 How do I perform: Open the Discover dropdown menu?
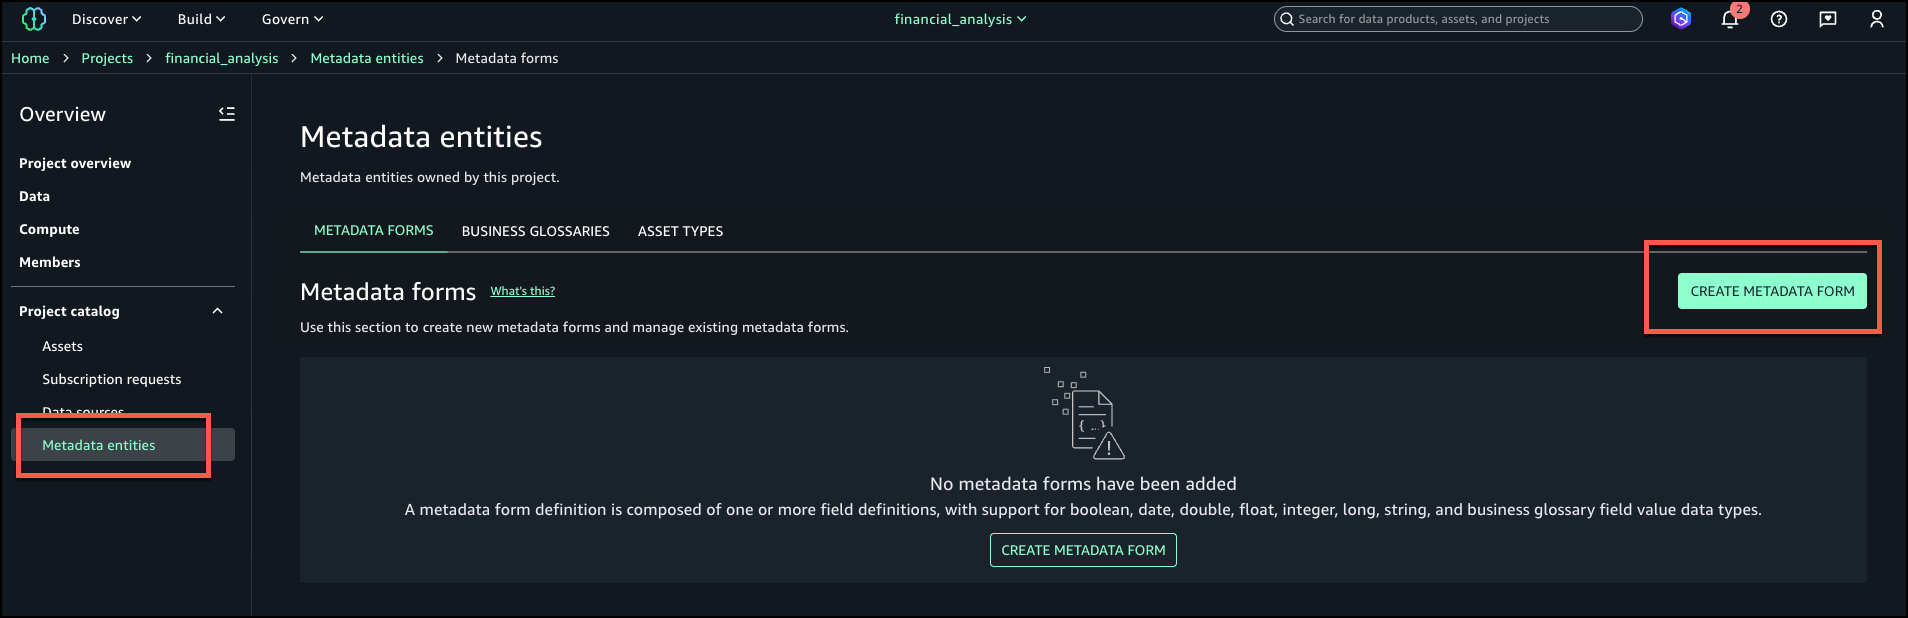point(106,19)
